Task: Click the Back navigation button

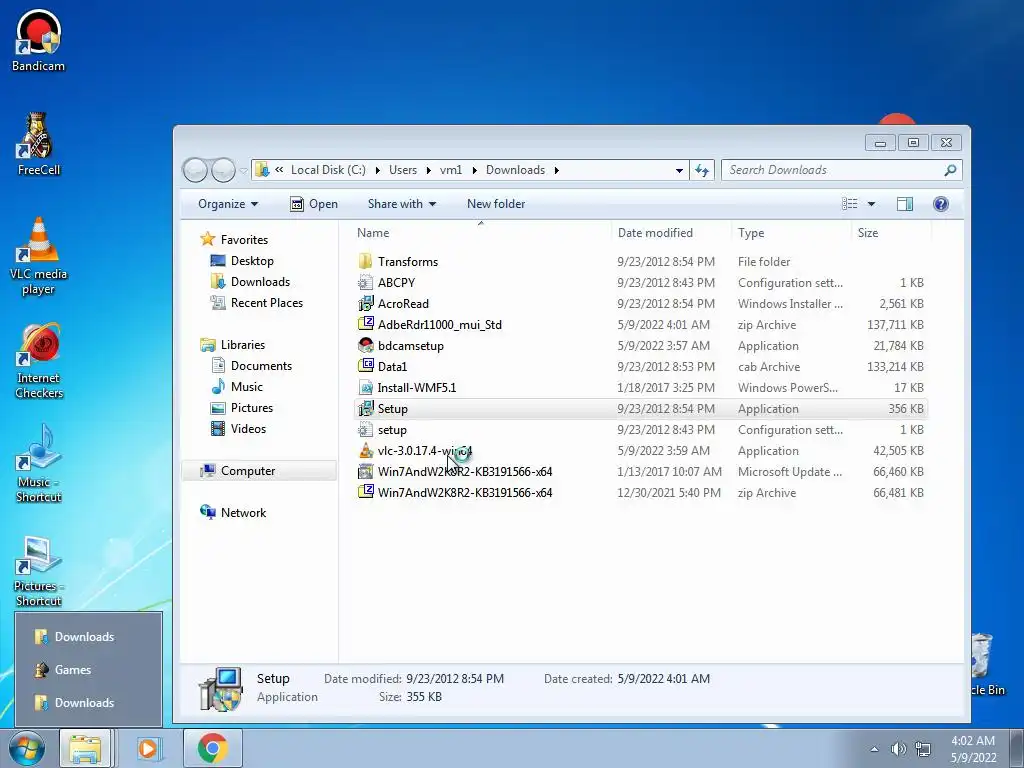Action: (x=195, y=170)
